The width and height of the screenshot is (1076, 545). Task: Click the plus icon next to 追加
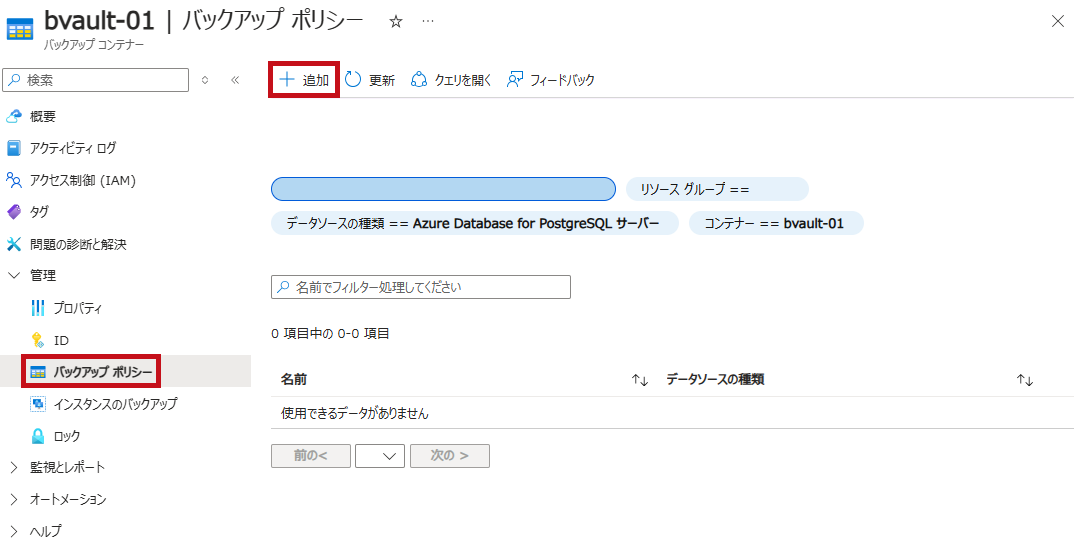click(286, 80)
